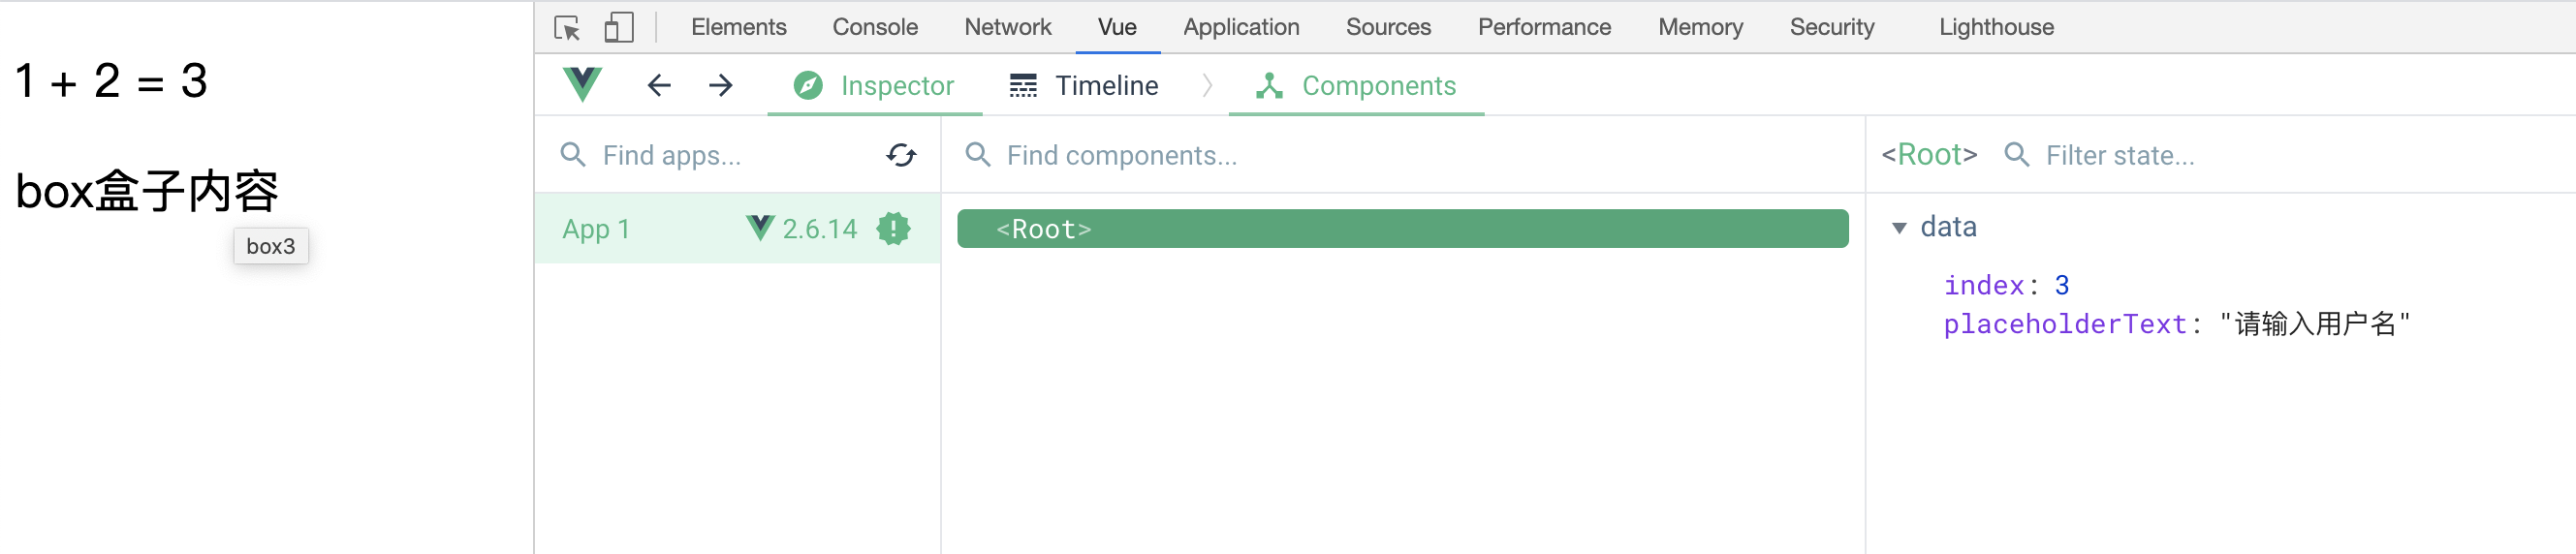Image resolution: width=2576 pixels, height=554 pixels.
Task: Toggle the device toolbar icon
Action: [619, 27]
